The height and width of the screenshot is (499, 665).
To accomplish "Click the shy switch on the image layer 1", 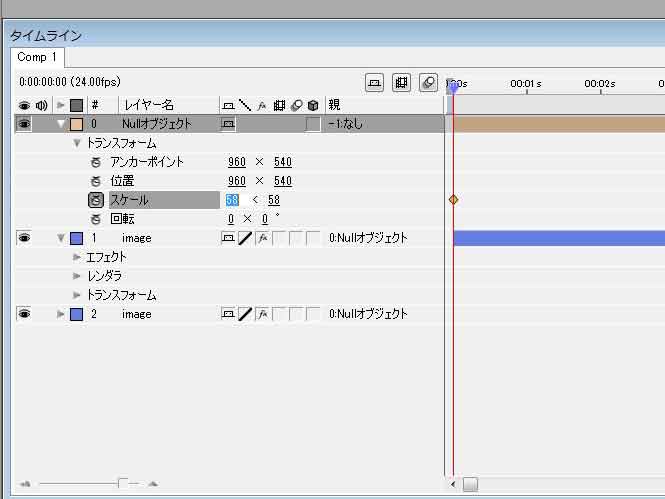I will point(228,238).
